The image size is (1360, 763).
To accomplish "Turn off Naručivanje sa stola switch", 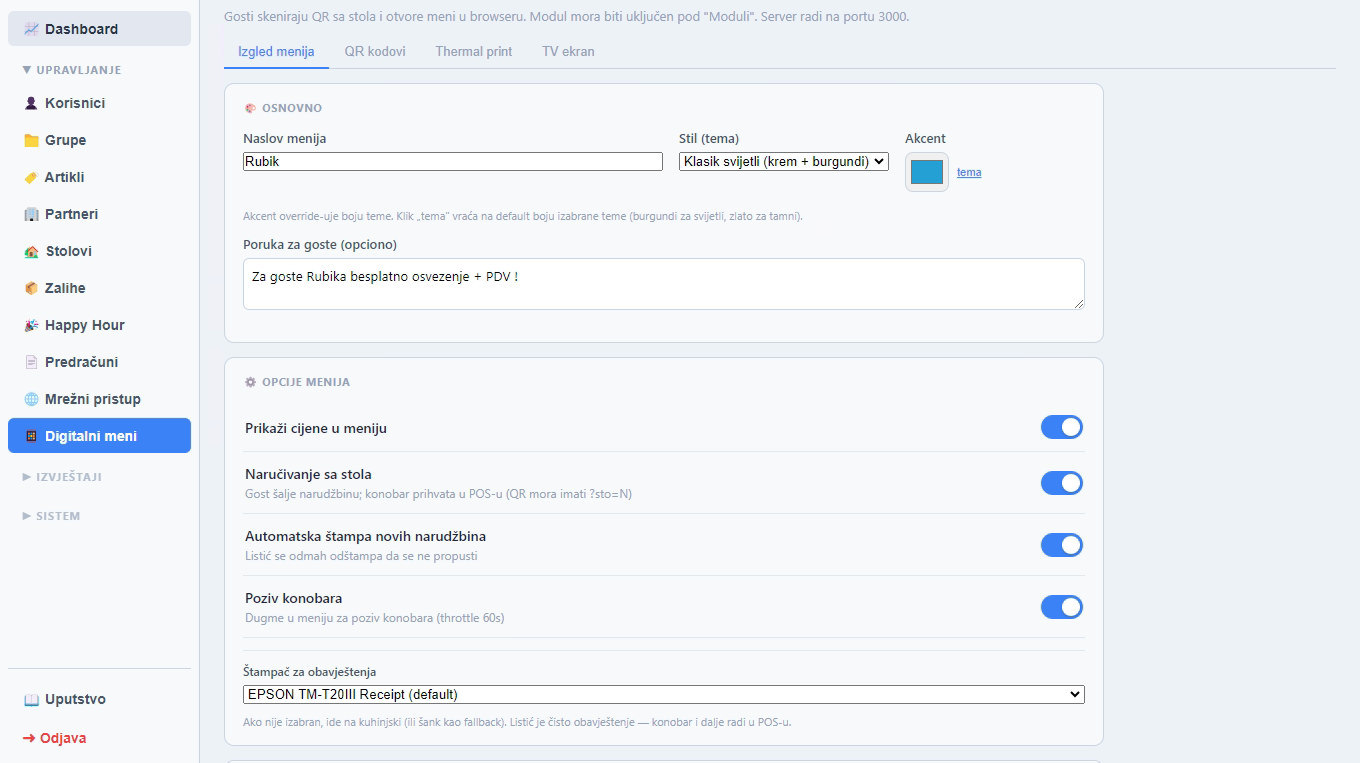I will coord(1062,483).
